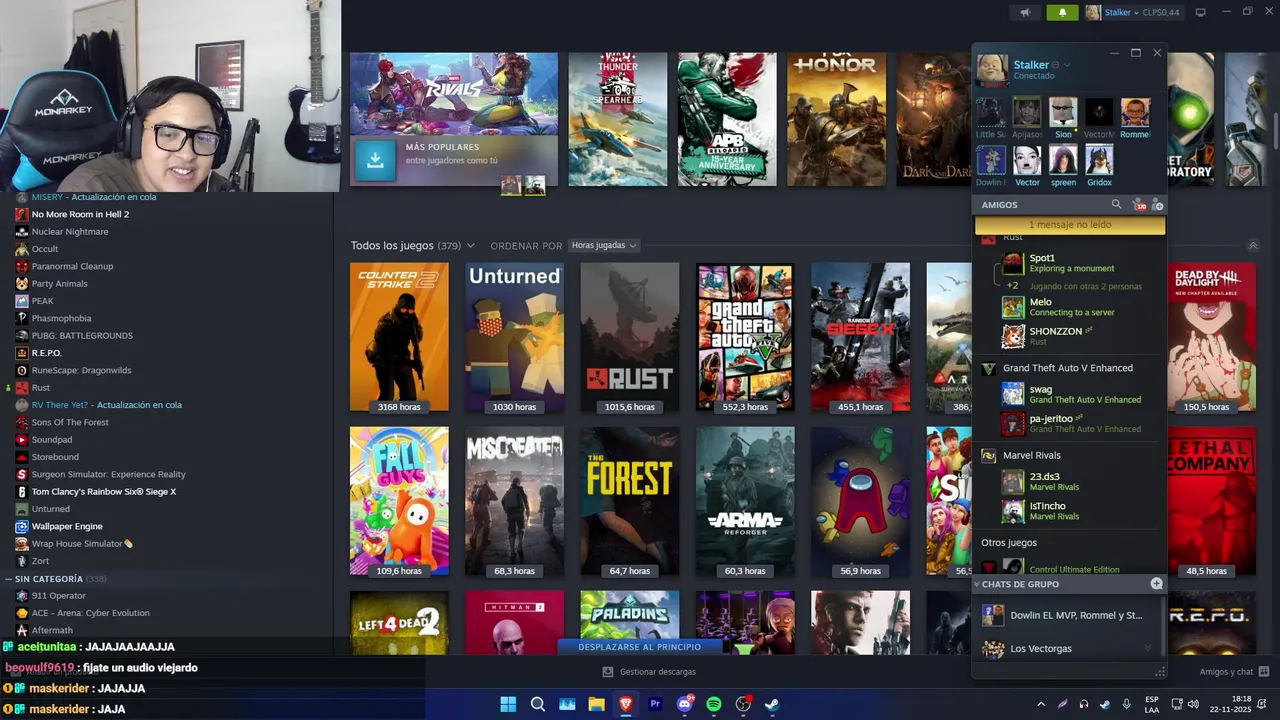1280x720 pixels.
Task: Select Sons Of The Forest in library list
Action: click(x=70, y=422)
